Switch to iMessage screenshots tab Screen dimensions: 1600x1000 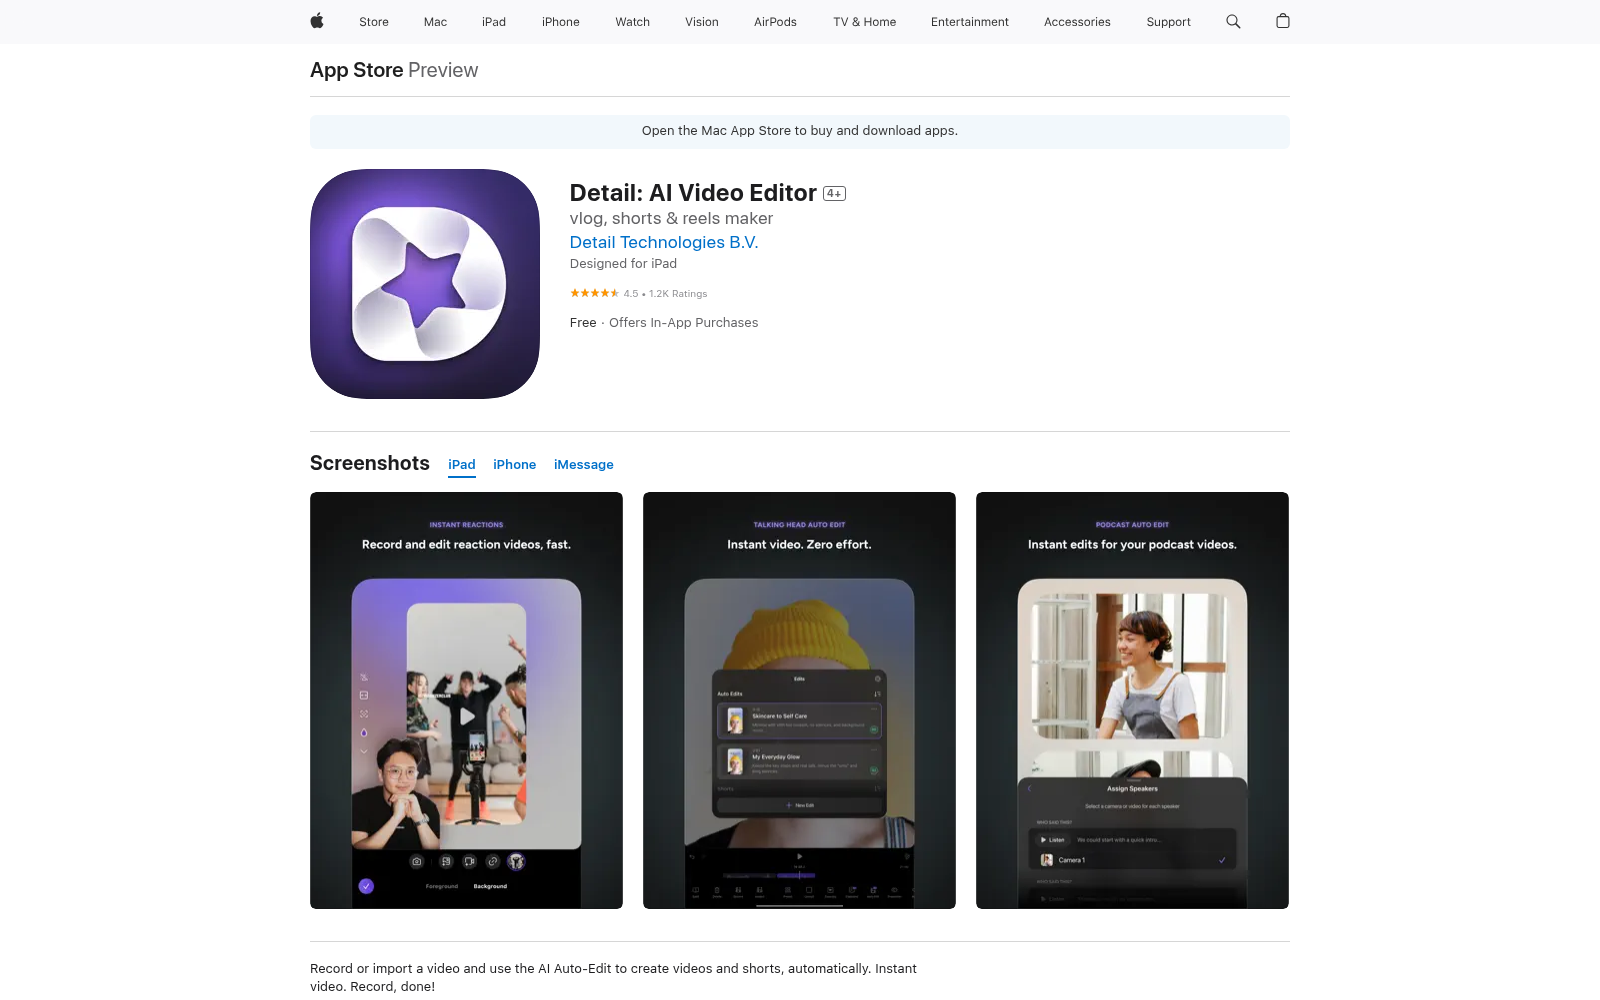click(x=584, y=465)
